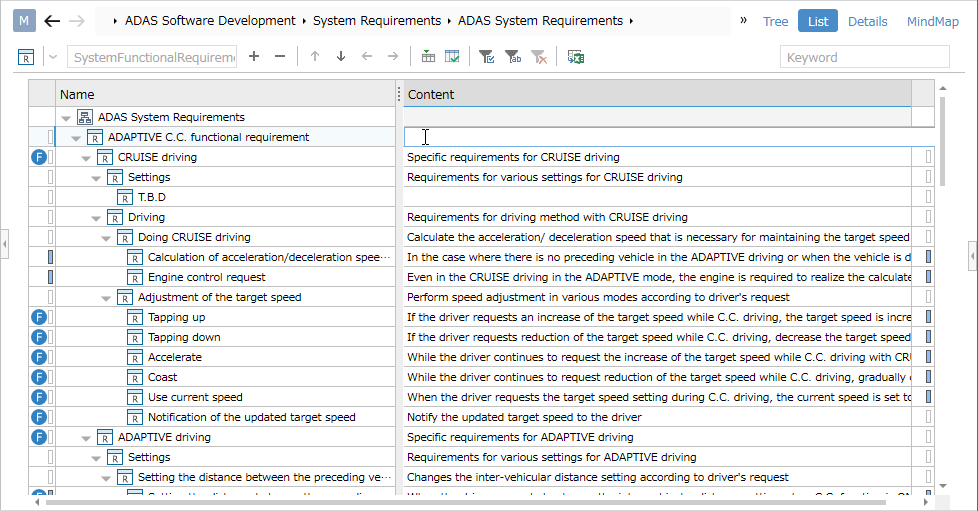
Task: Edit content cell of ADAPTIVE C.C. functional requirement
Action: [x=669, y=137]
